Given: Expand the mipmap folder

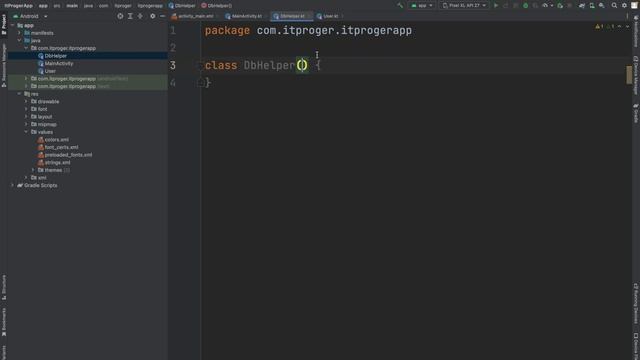Looking at the screenshot, I should click(26, 124).
